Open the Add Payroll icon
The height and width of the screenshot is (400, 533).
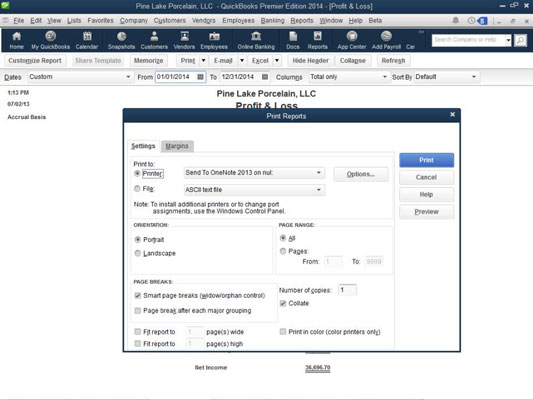[x=386, y=40]
